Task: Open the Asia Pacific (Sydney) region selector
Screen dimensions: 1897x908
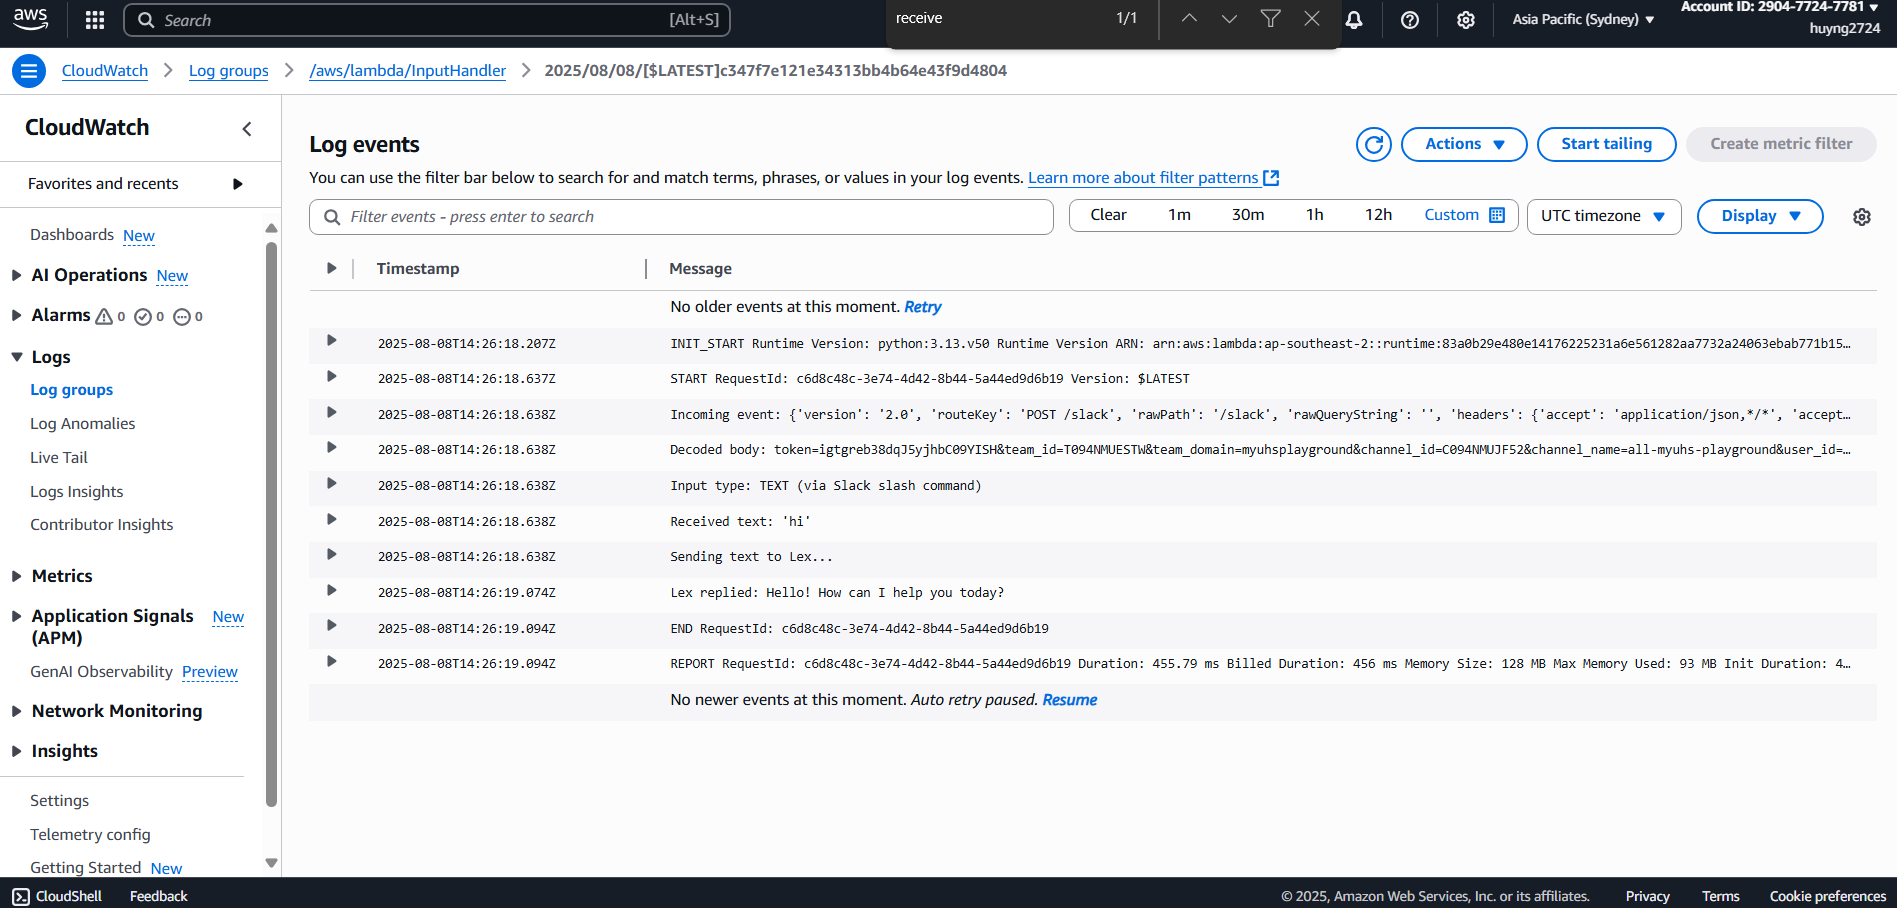Action: point(1583,19)
